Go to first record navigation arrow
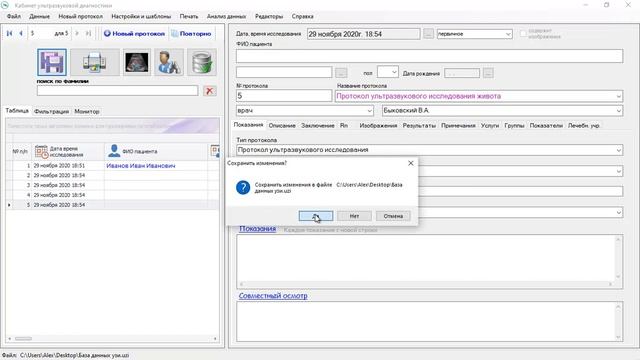Screen dimensions: 640x360 coord(9,33)
